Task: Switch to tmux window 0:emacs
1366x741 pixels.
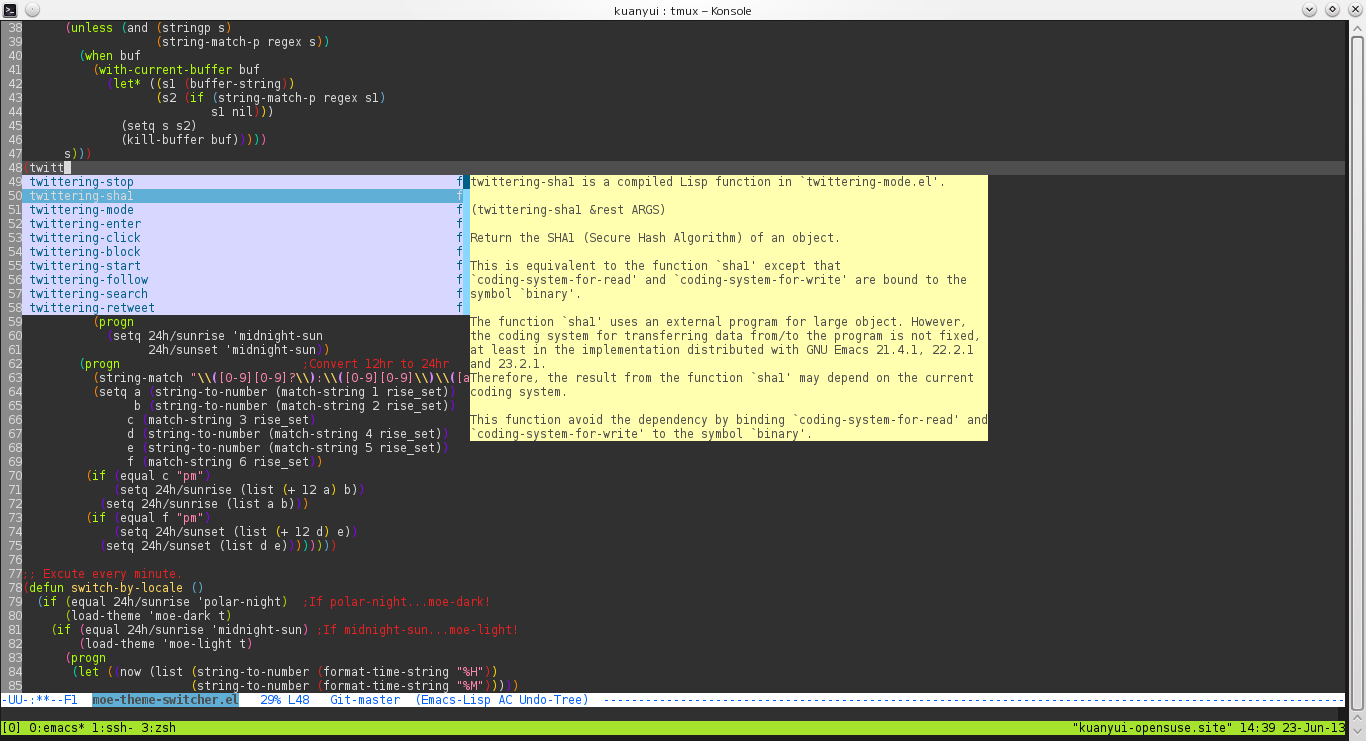Action: (57, 729)
